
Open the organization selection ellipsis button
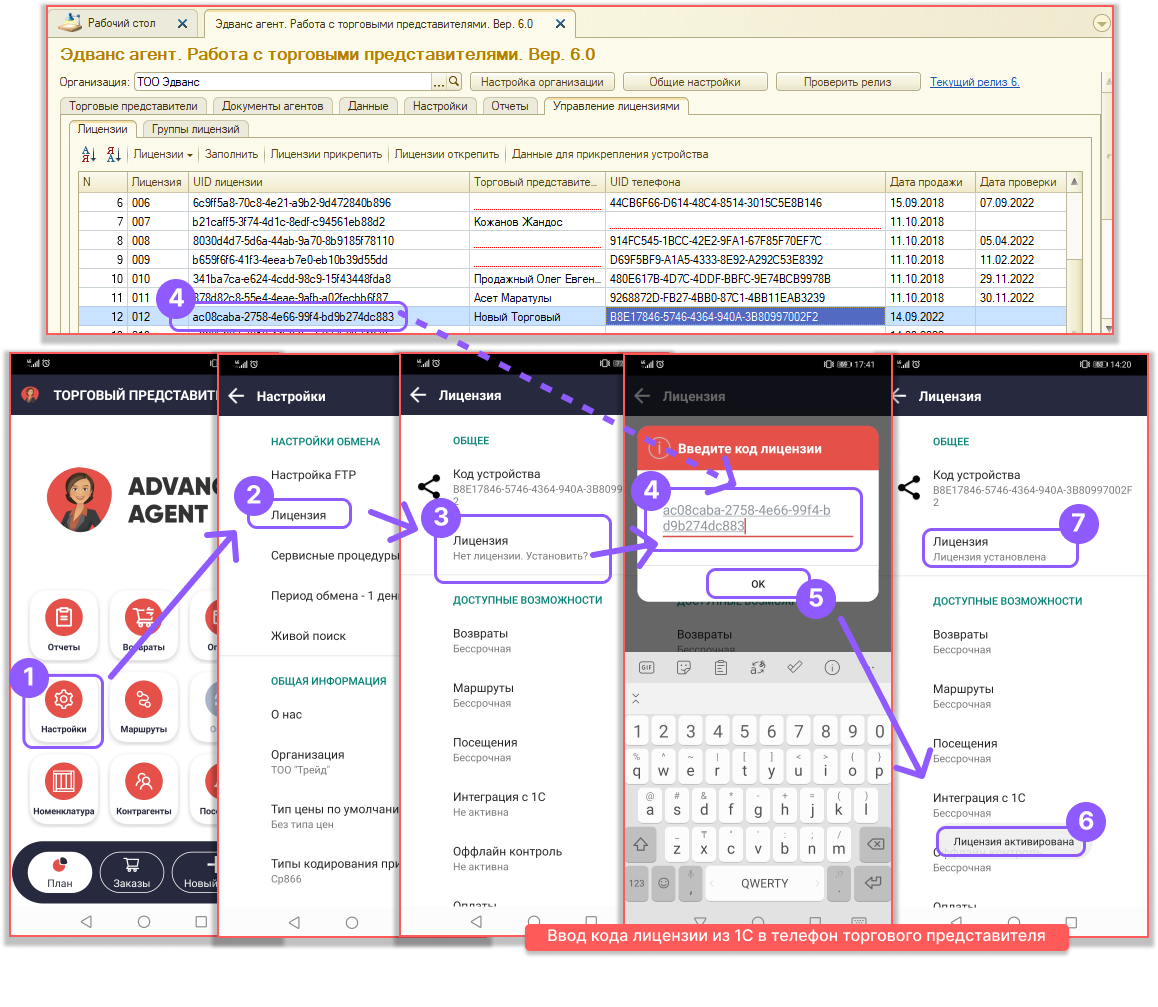pos(439,81)
